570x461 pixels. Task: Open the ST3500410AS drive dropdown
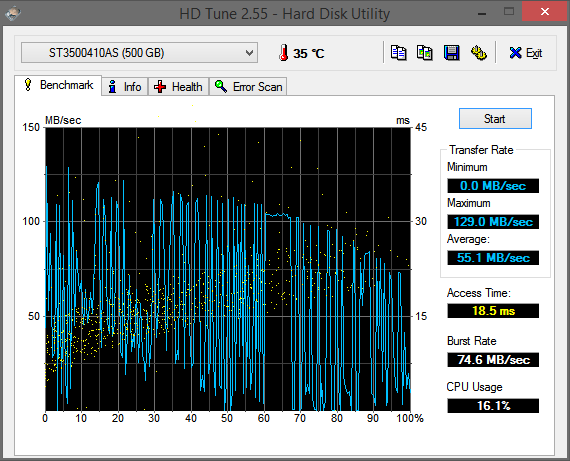coord(140,53)
